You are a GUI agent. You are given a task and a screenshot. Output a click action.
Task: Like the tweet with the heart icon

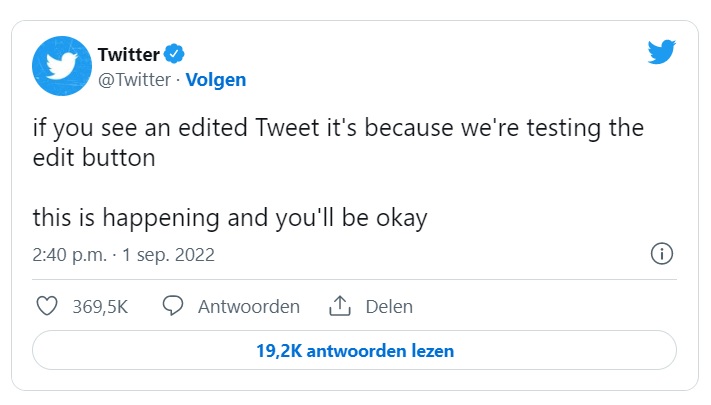(x=46, y=306)
